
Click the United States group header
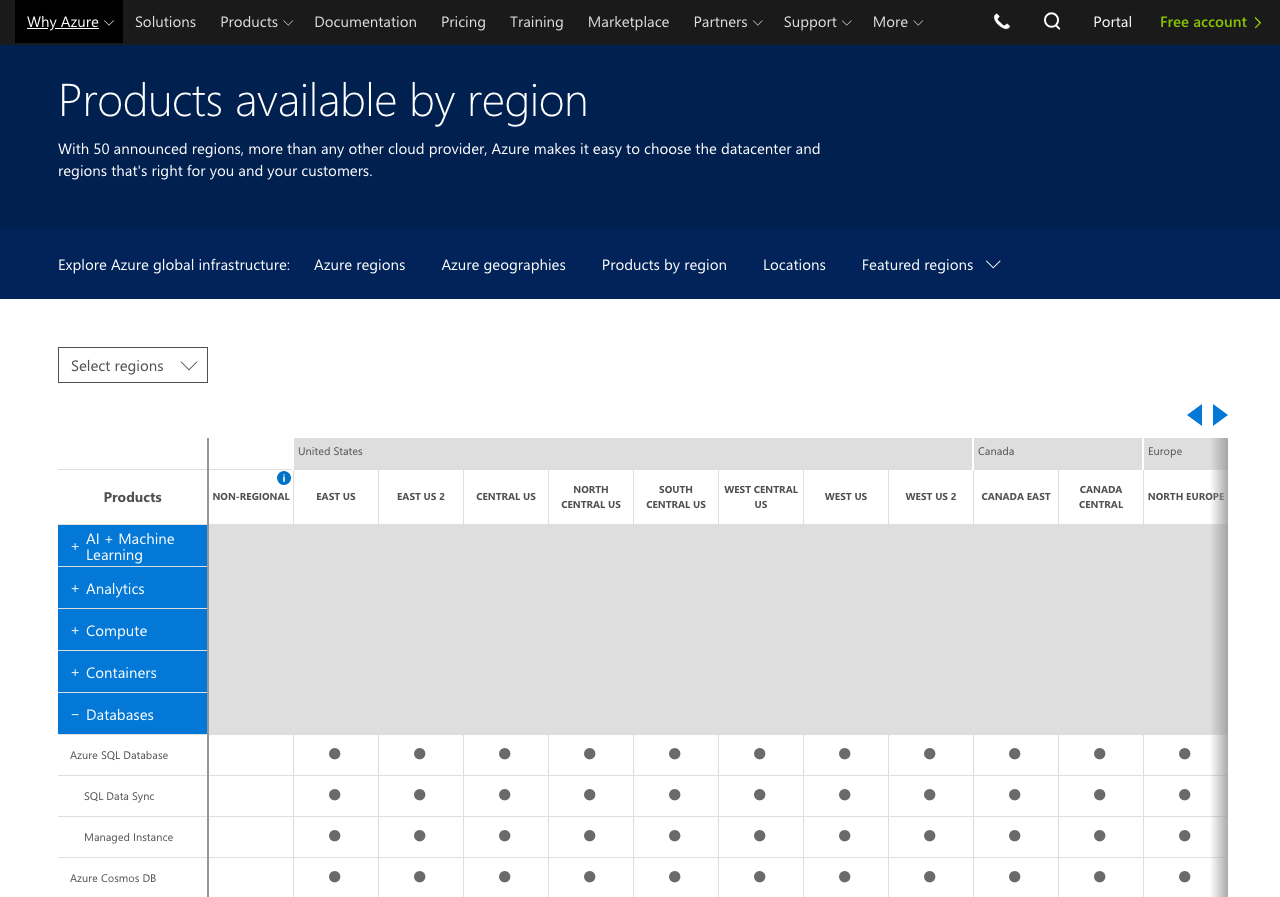coord(633,453)
